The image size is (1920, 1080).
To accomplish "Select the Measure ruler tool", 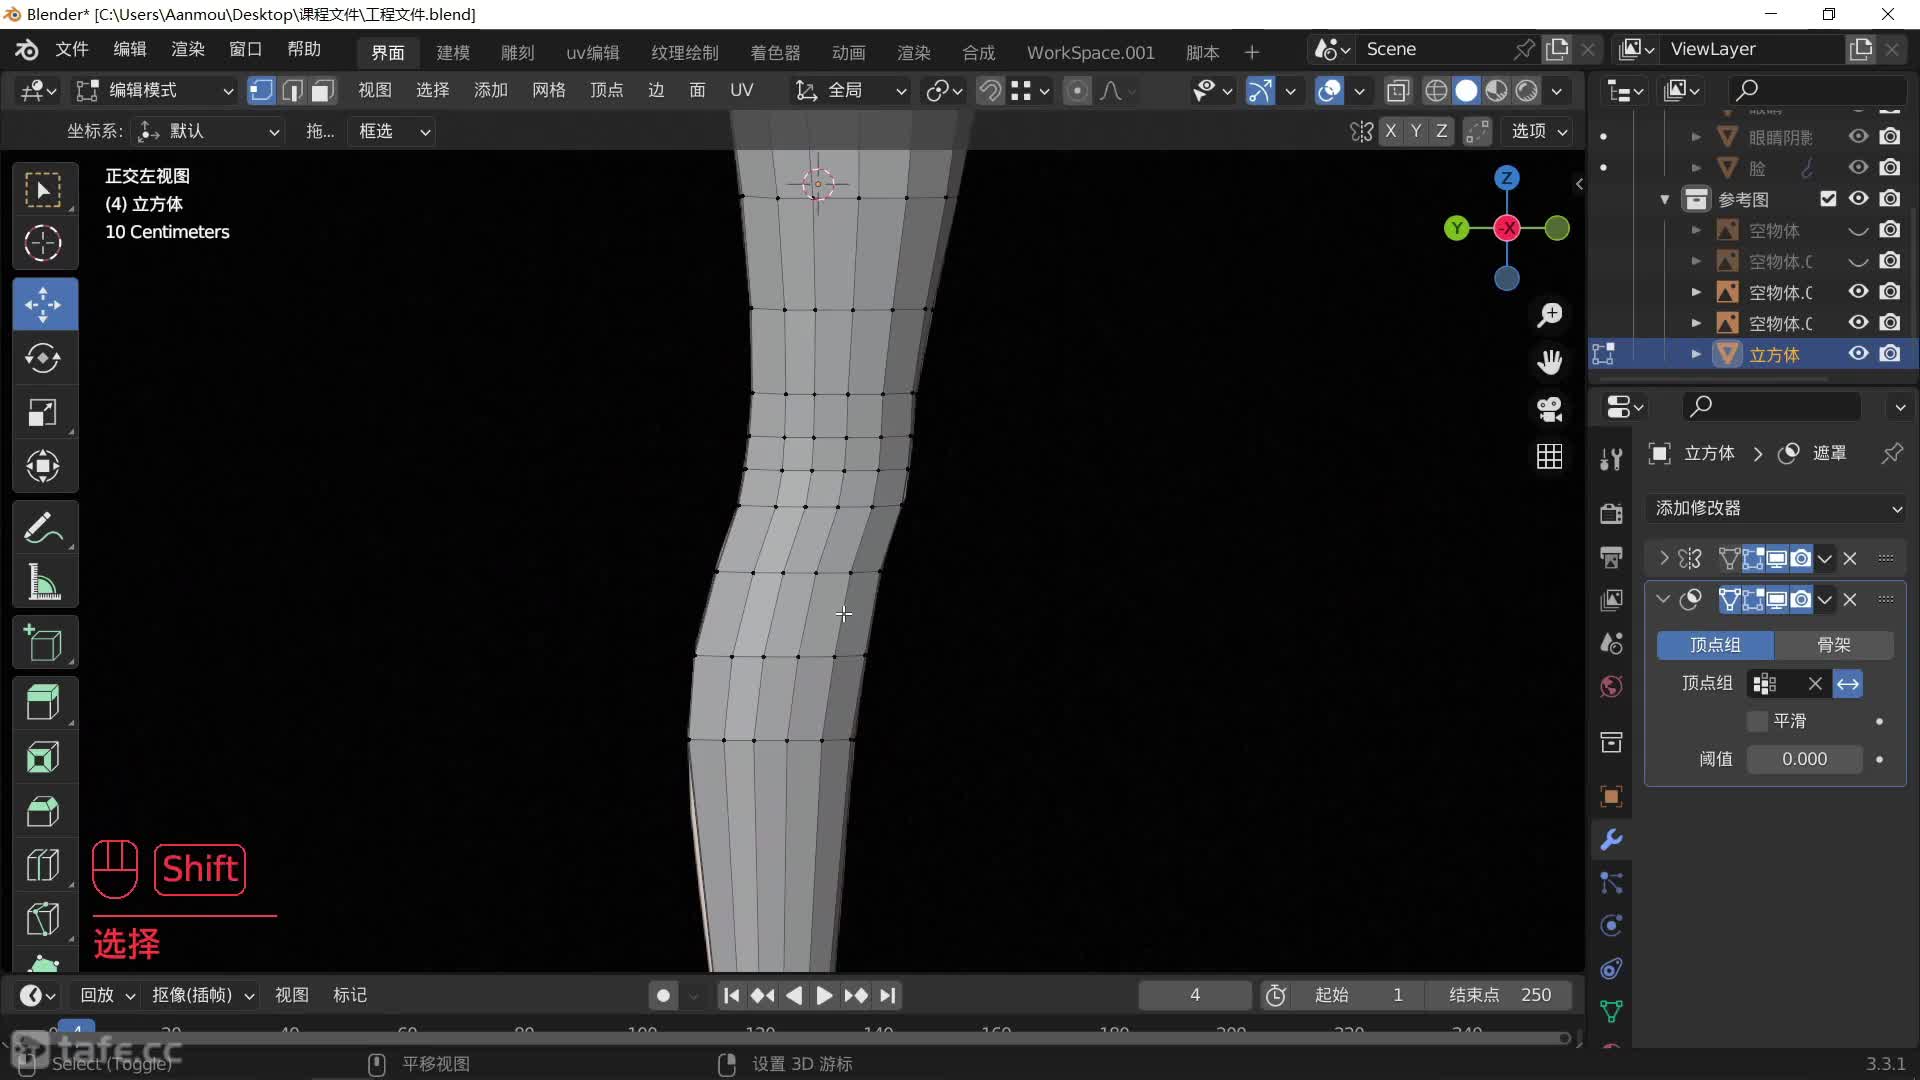I will point(44,581).
